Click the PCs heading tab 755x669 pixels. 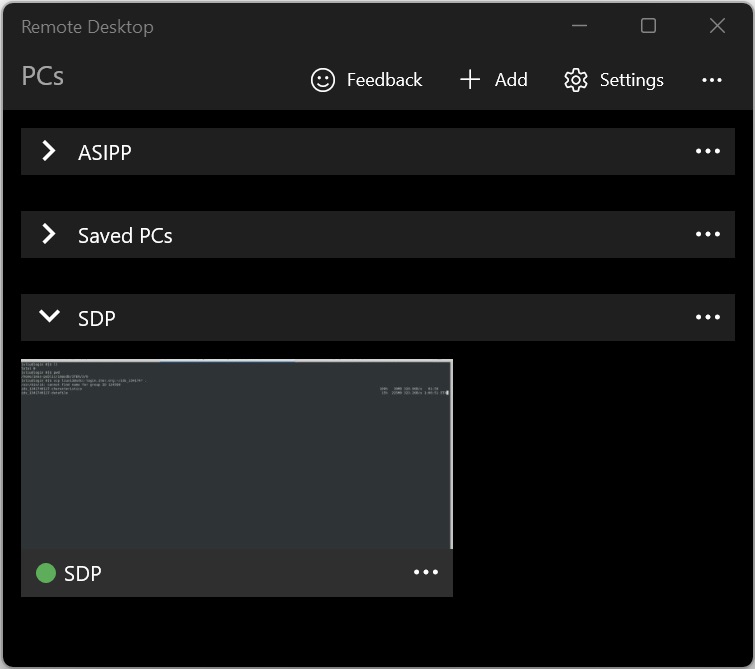point(42,76)
